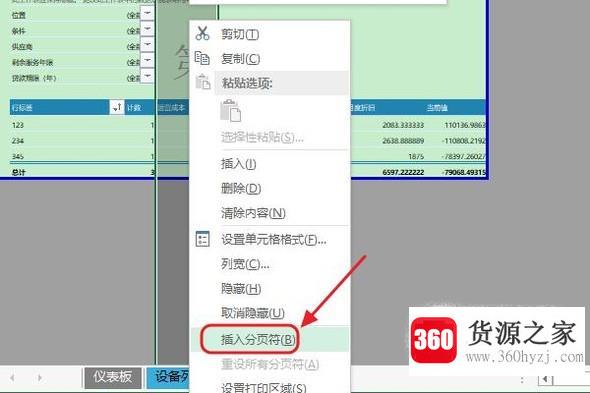Viewport: 590px width, 393px height.
Task: Click the Copy pages icon
Action: click(202, 58)
